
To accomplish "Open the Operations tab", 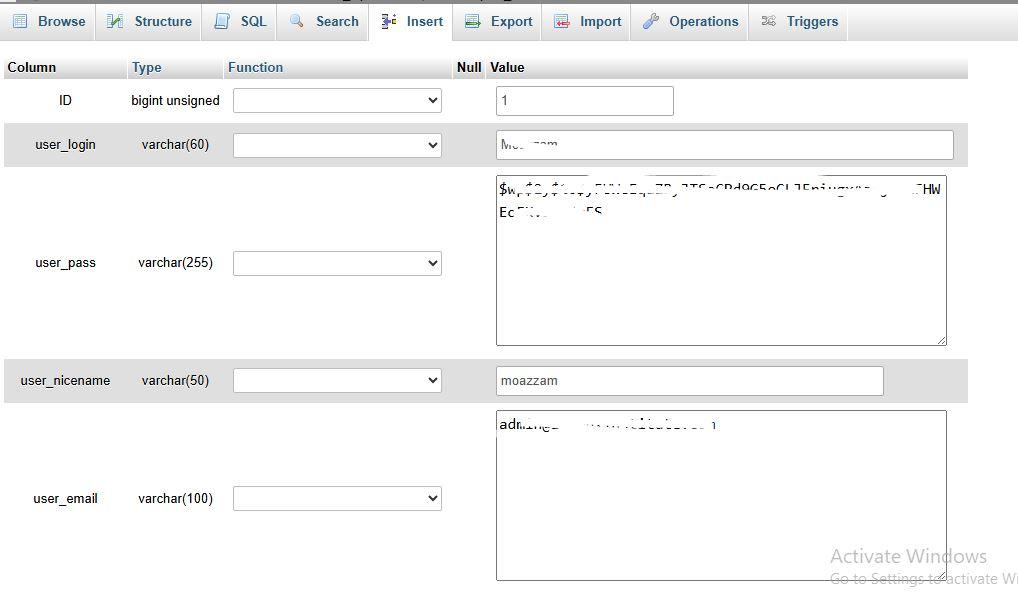I will (x=703, y=21).
